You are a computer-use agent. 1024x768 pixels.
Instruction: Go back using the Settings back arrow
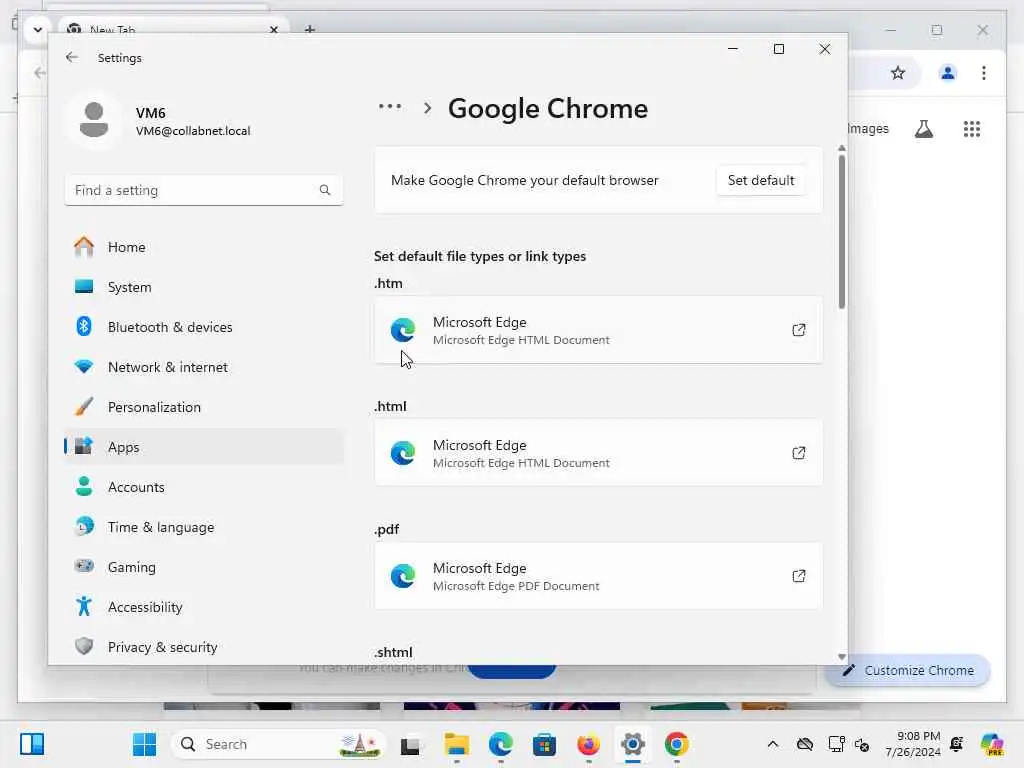pyautogui.click(x=72, y=57)
